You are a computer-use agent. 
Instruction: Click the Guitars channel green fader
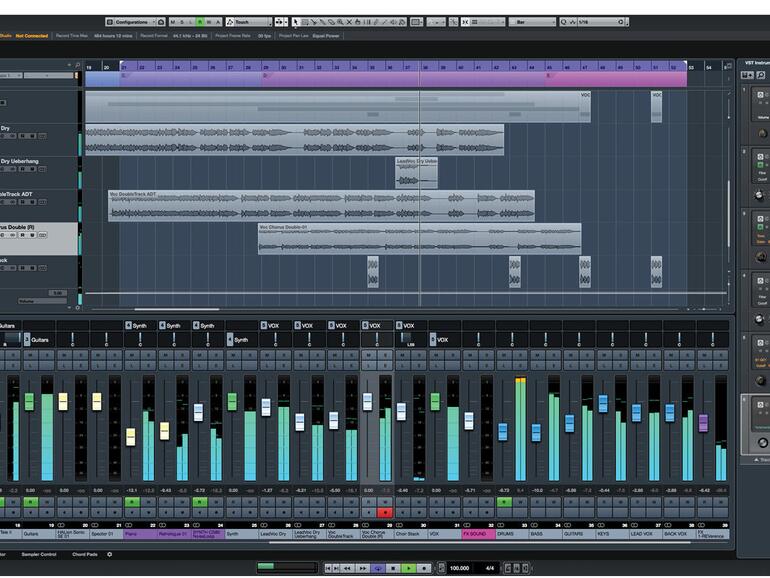click(29, 401)
